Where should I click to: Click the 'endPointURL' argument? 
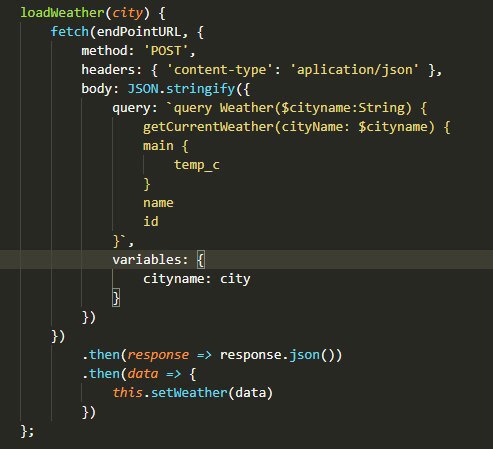coord(139,32)
